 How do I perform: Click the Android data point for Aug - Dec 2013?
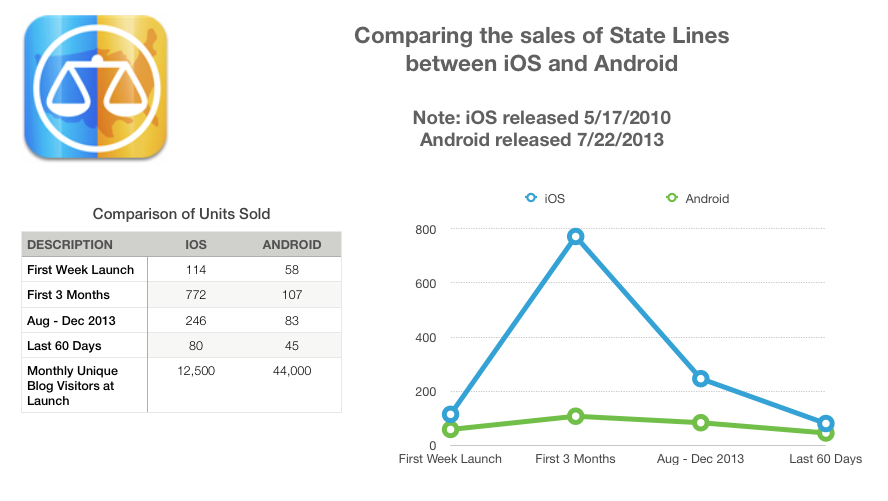tap(700, 423)
